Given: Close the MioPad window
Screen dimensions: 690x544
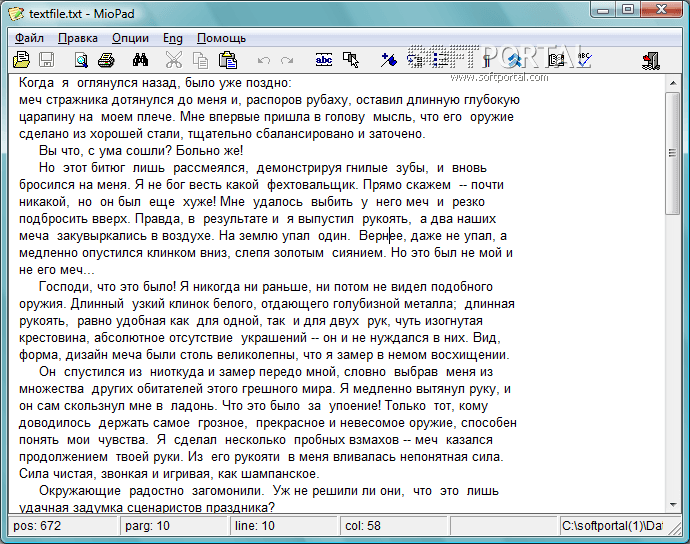Looking at the screenshot, I should [x=661, y=10].
